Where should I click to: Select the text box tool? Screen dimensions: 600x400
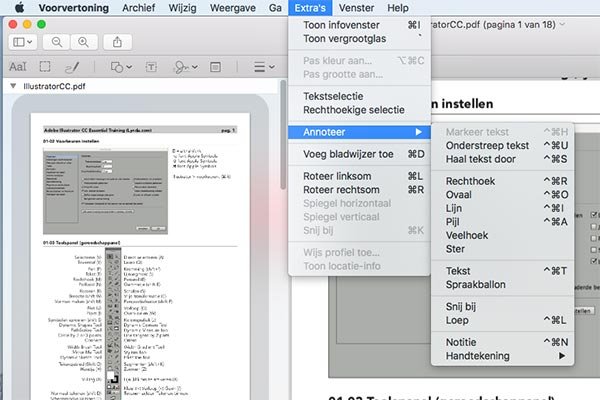click(151, 67)
